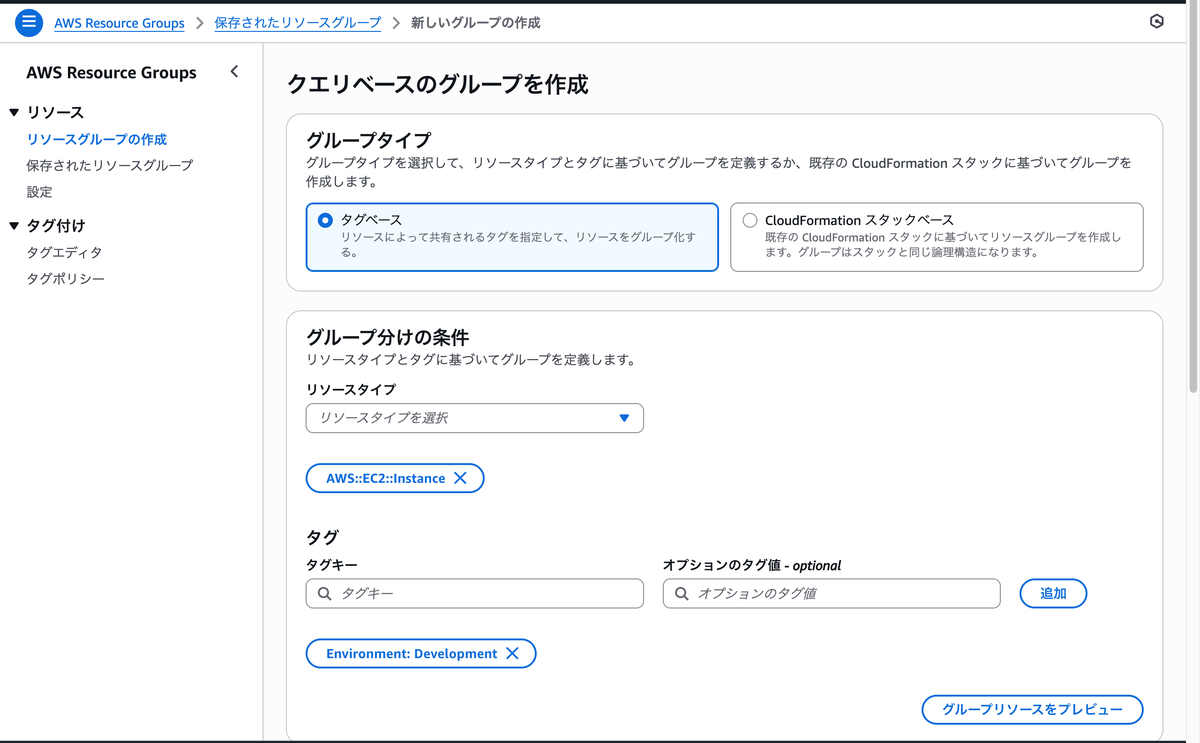Select the CloudFormation スタックベース radio button

[x=750, y=220]
